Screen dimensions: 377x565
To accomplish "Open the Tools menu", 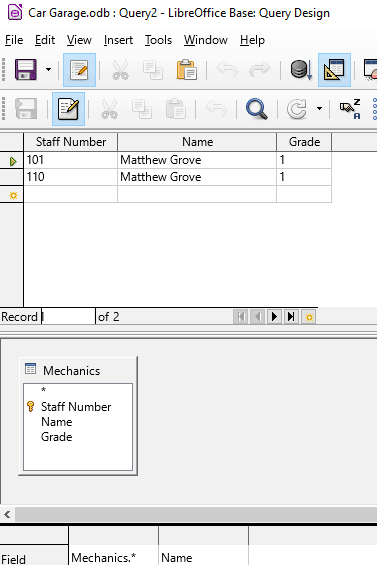I will coord(158,40).
